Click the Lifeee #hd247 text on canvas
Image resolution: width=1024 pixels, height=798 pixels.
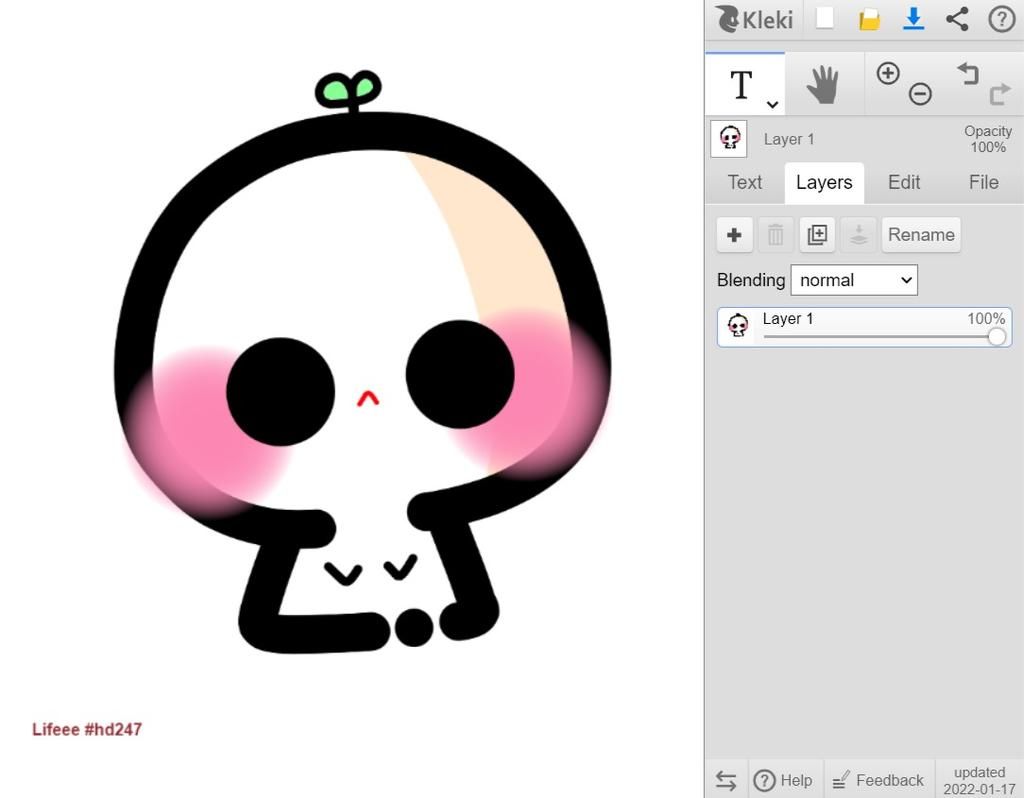(x=87, y=729)
